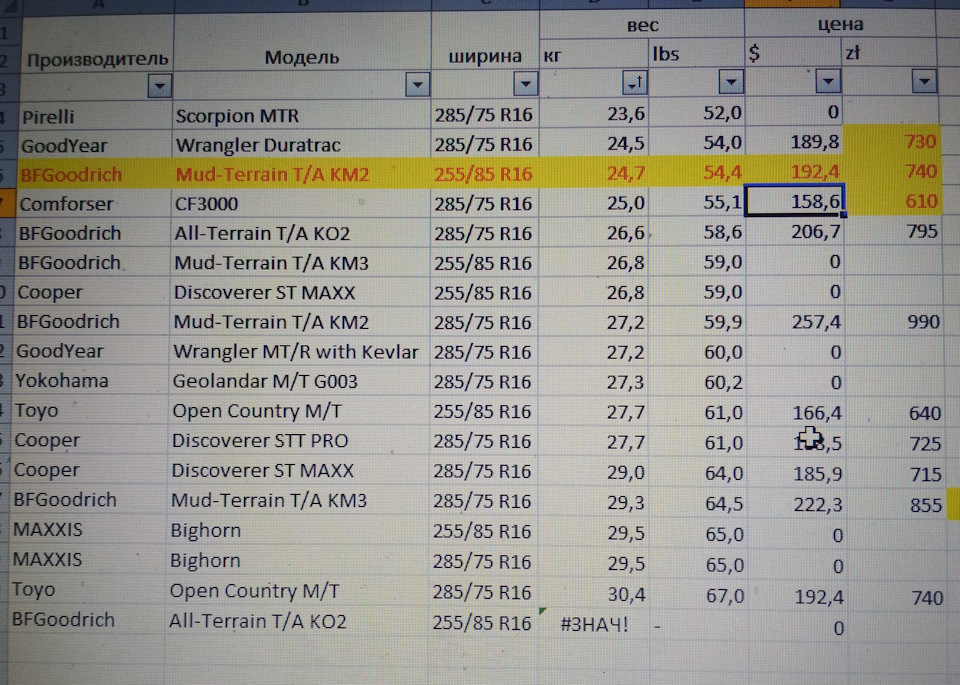Select the 60,2 lbs weight cell
Screen dimensions: 960x685
click(697, 382)
